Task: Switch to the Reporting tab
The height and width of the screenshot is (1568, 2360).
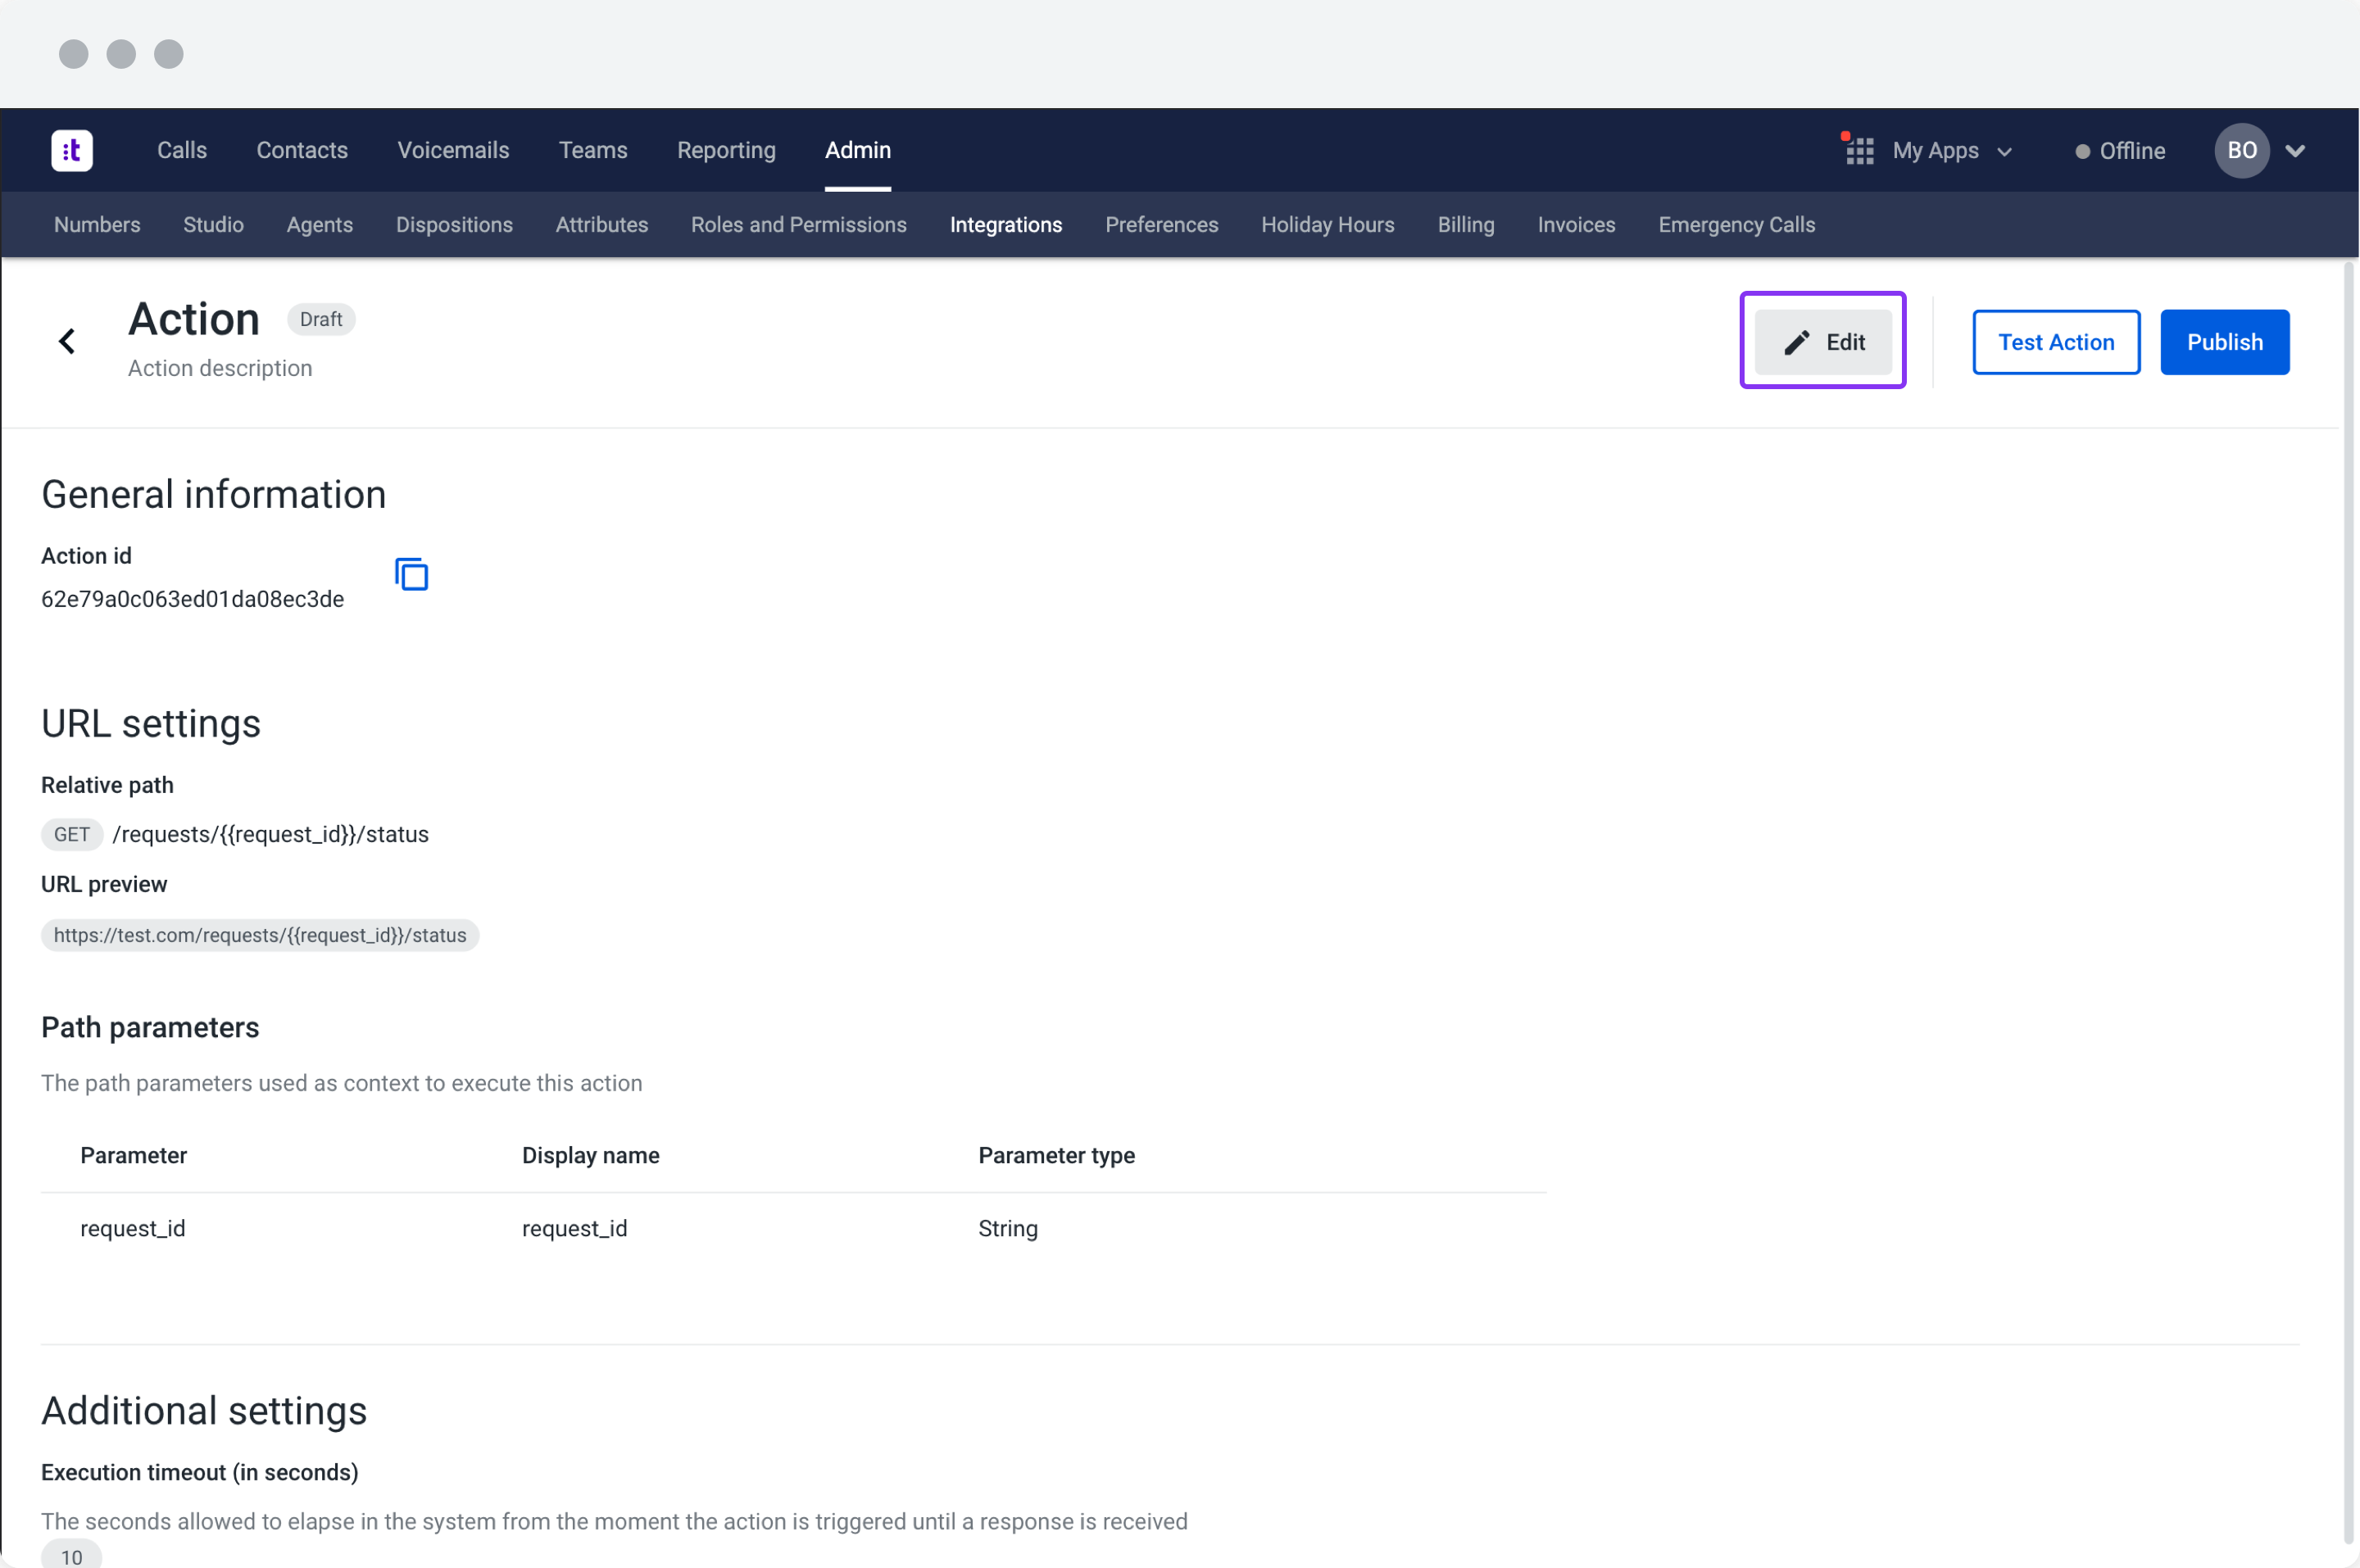Action: pyautogui.click(x=726, y=150)
